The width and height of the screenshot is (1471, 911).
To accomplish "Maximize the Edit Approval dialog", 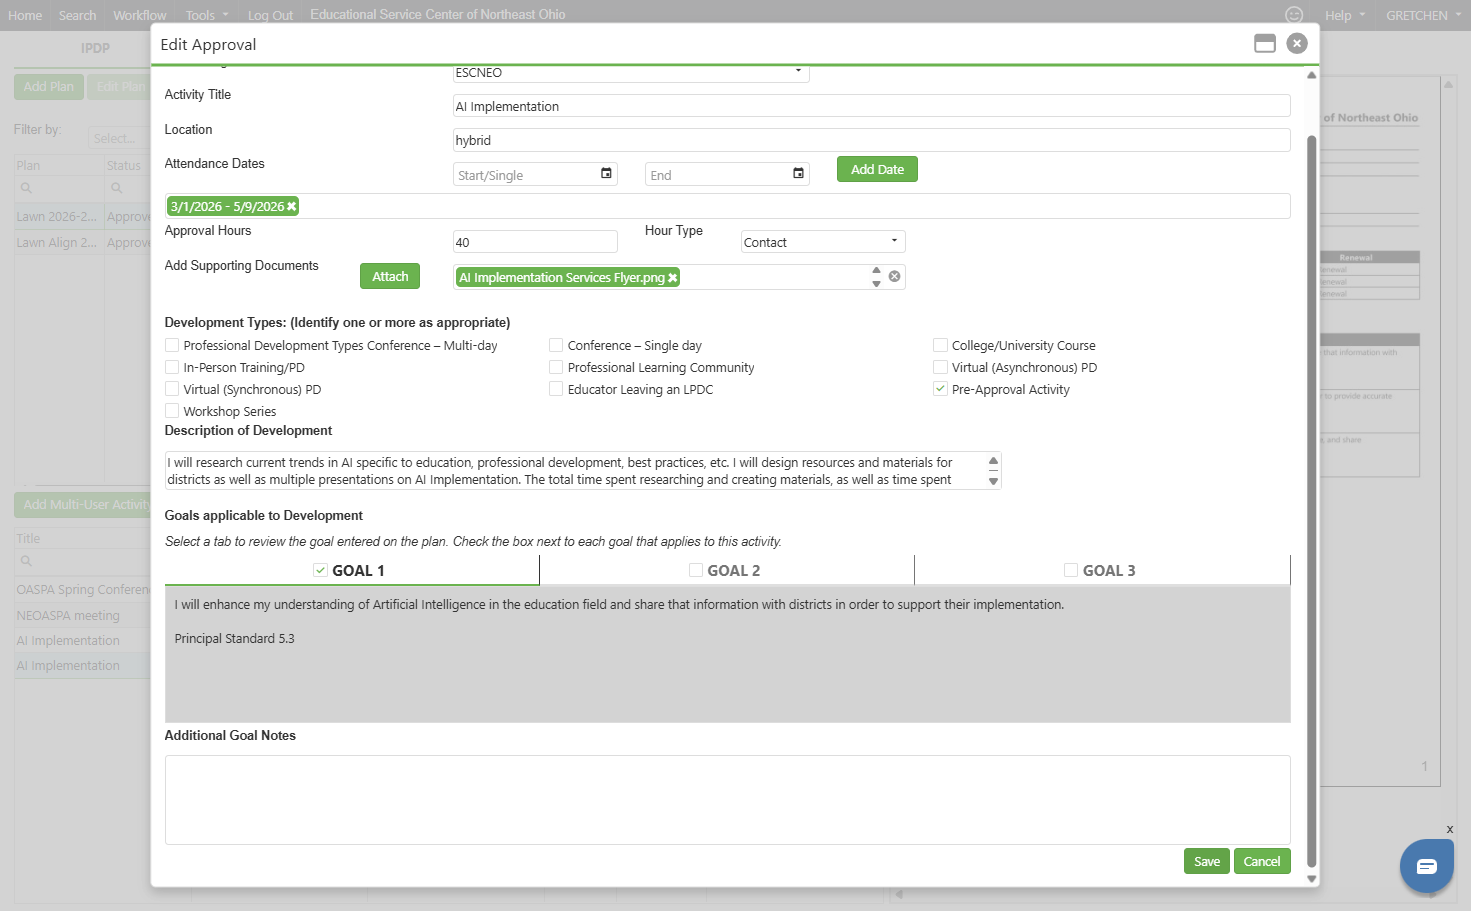I will tap(1265, 44).
